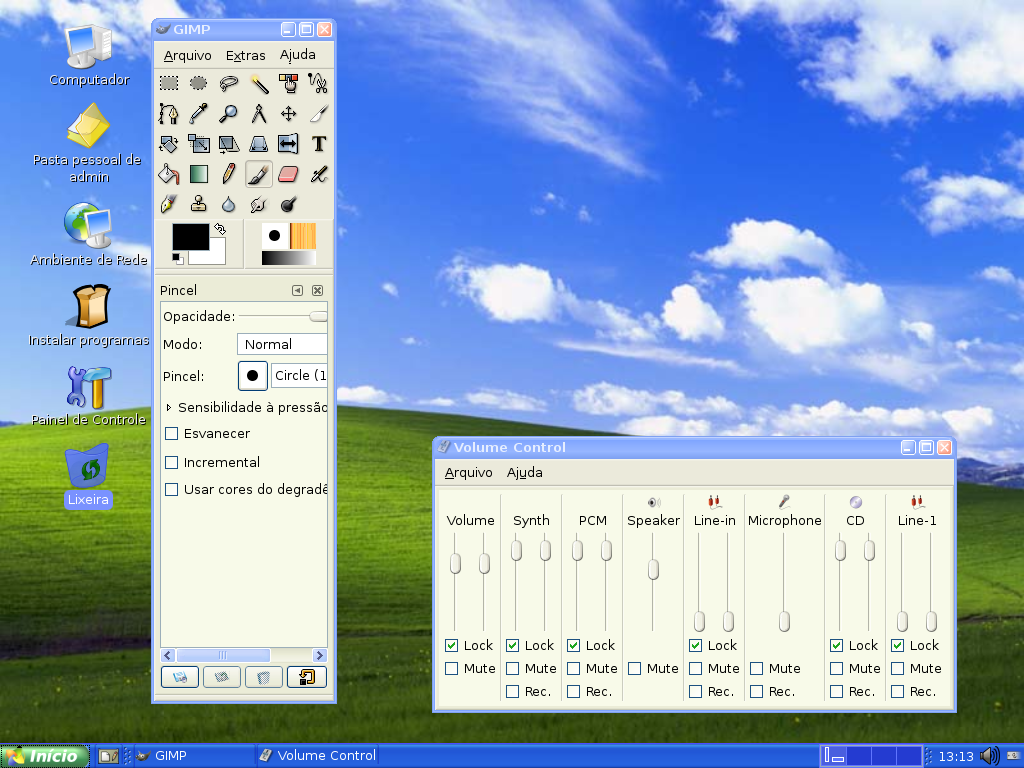Select the Text tool
1024x768 pixels.
pos(318,144)
